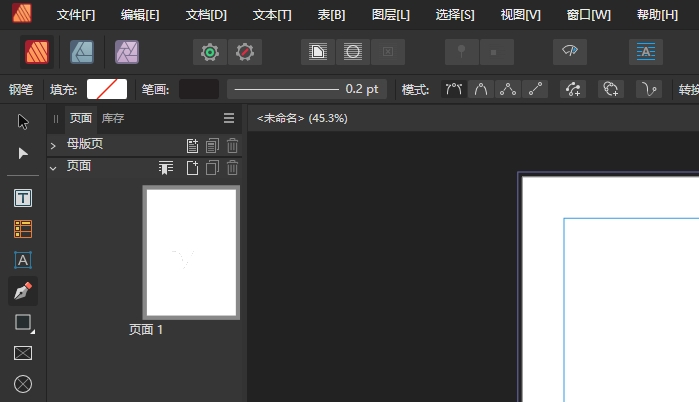Expand the 母版页 section
The height and width of the screenshot is (402, 699).
pos(53,145)
